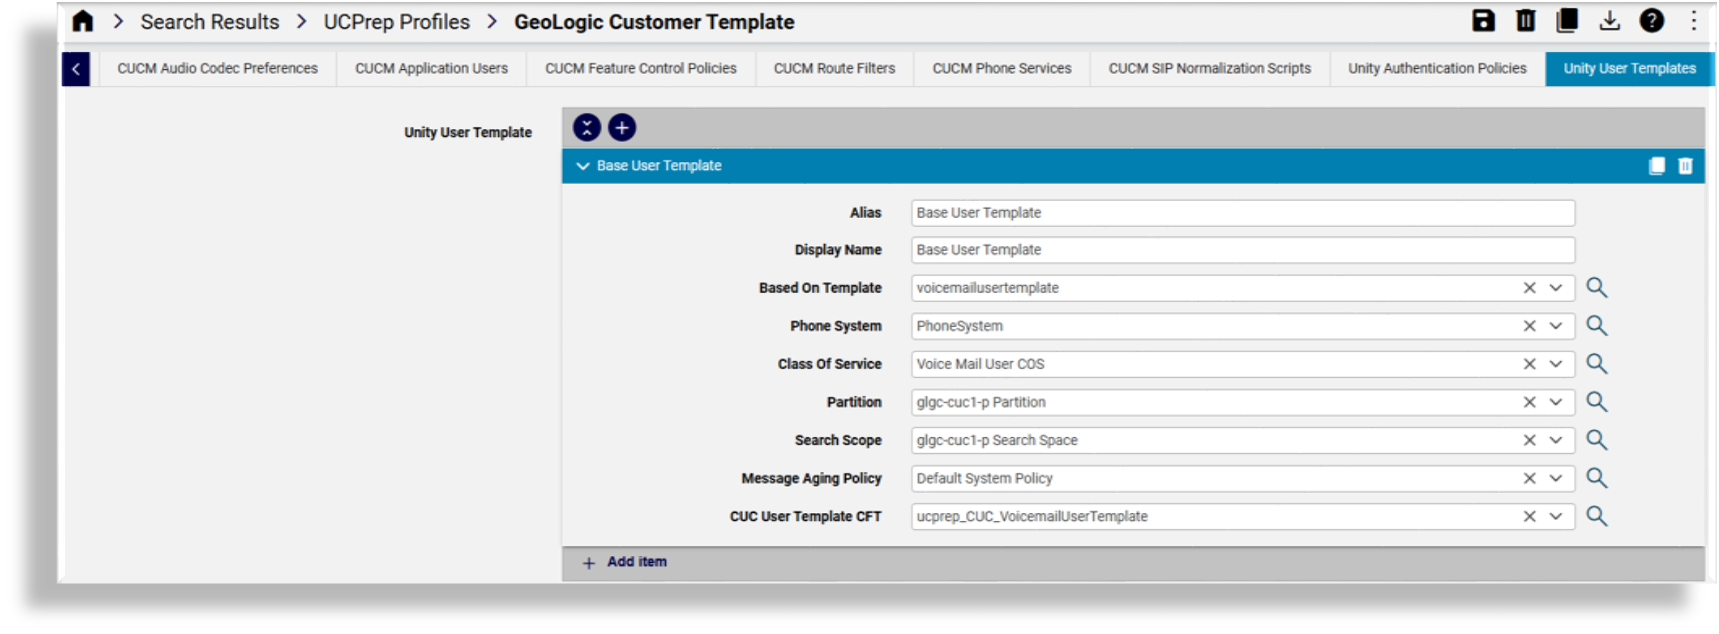Click the download icon in top toolbar
1719x634 pixels.
pyautogui.click(x=1609, y=21)
